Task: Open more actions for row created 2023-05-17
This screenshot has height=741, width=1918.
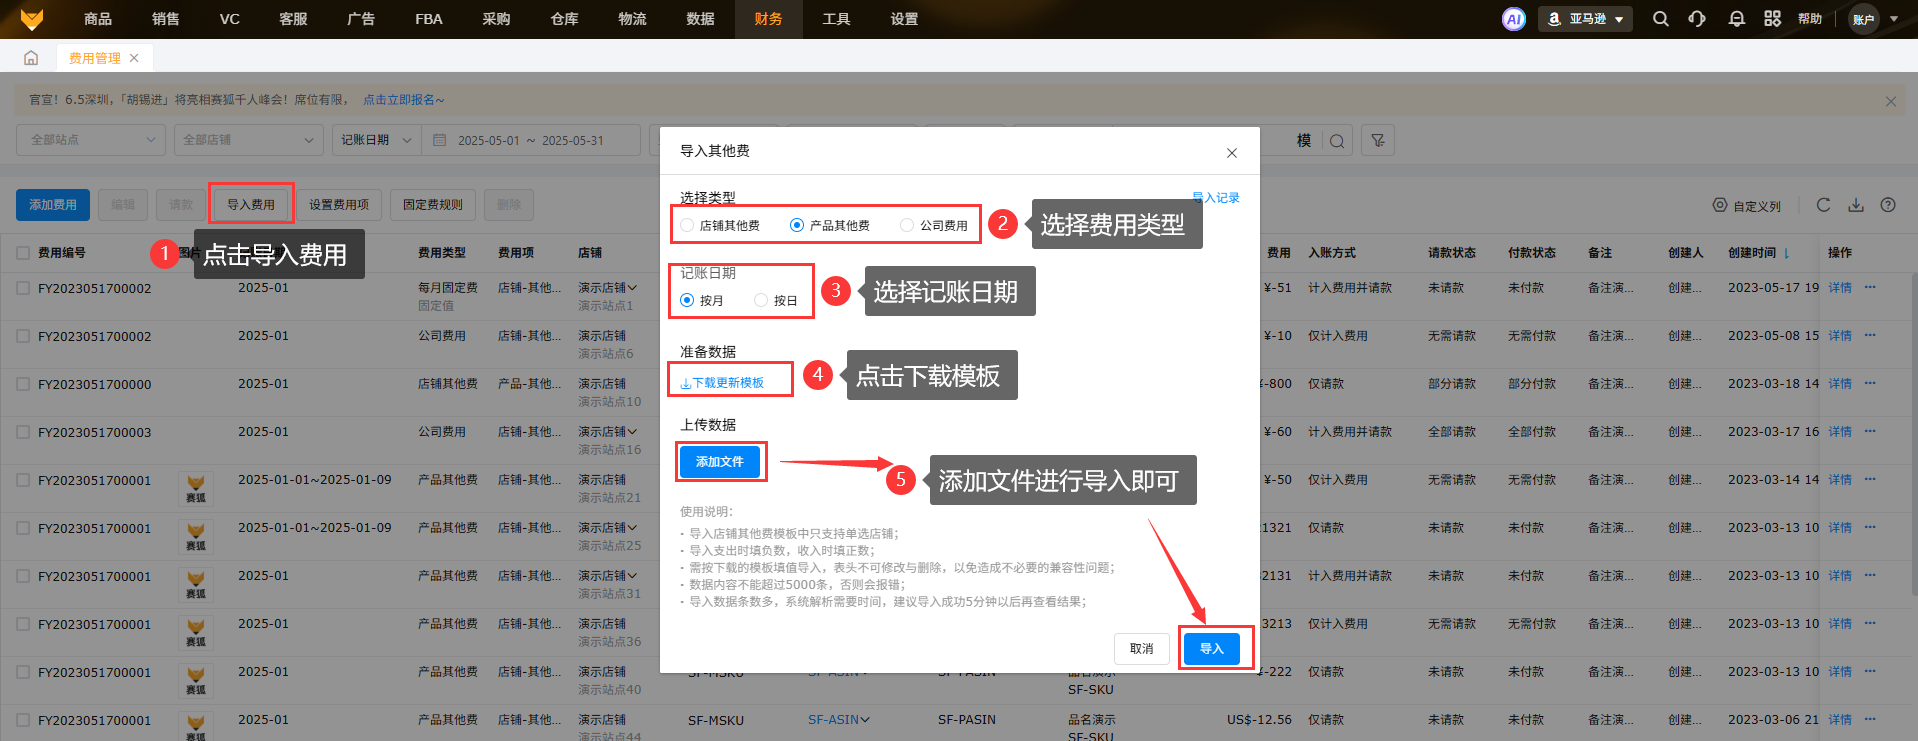Action: pos(1870,288)
